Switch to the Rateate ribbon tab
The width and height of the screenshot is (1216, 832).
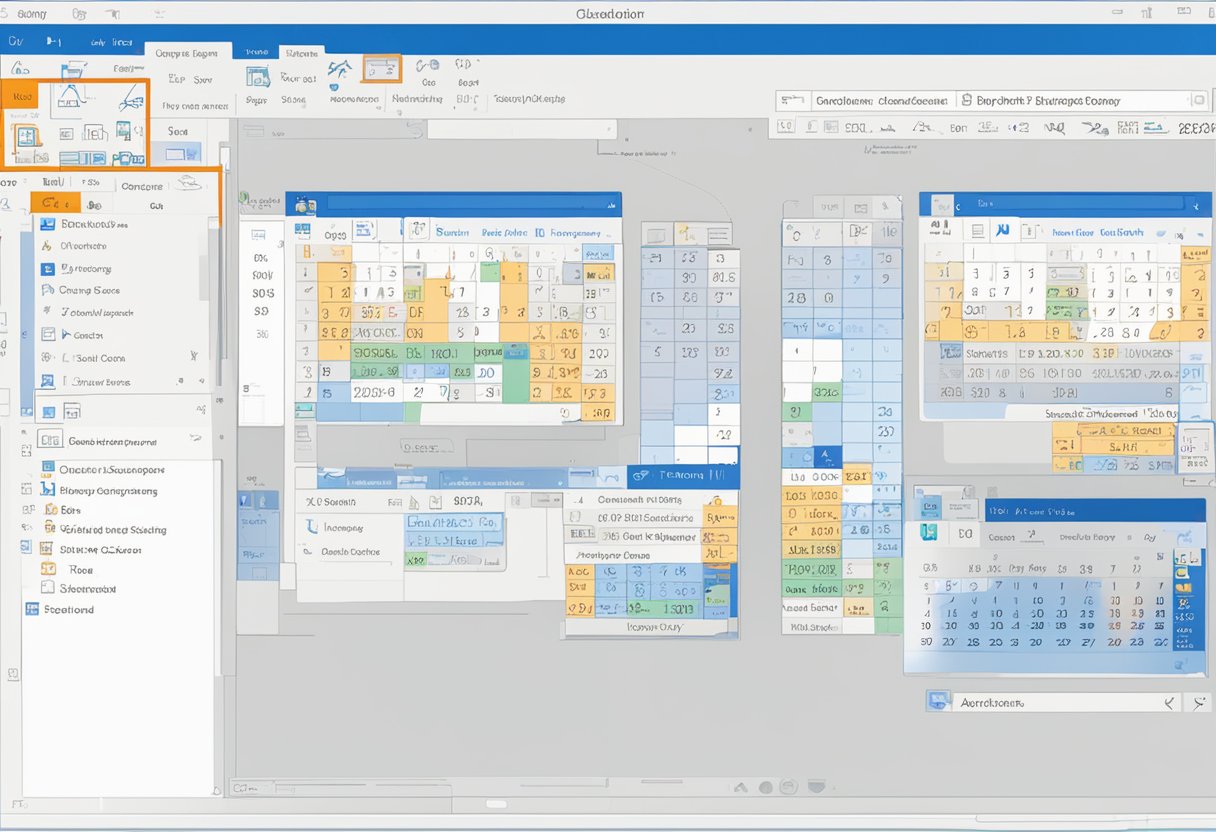pyautogui.click(x=301, y=52)
